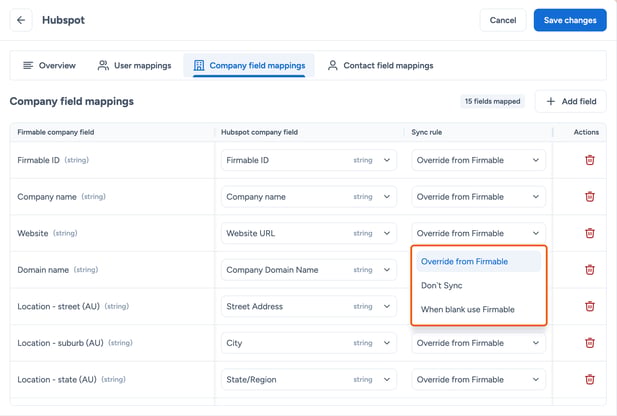
Task: Open the City field dropdown
Action: click(309, 343)
